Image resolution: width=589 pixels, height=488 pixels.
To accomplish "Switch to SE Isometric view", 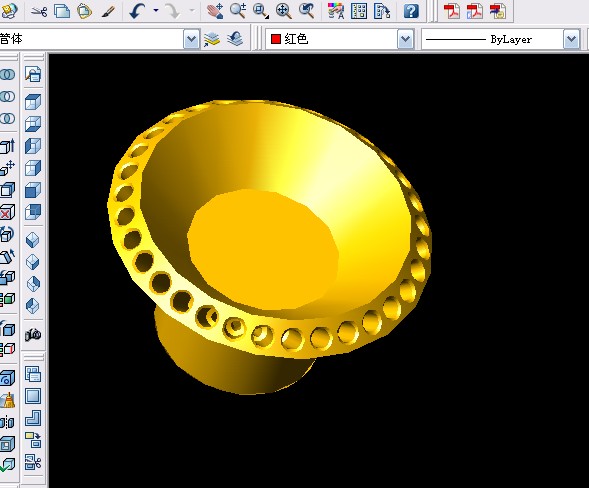I will point(33,262).
